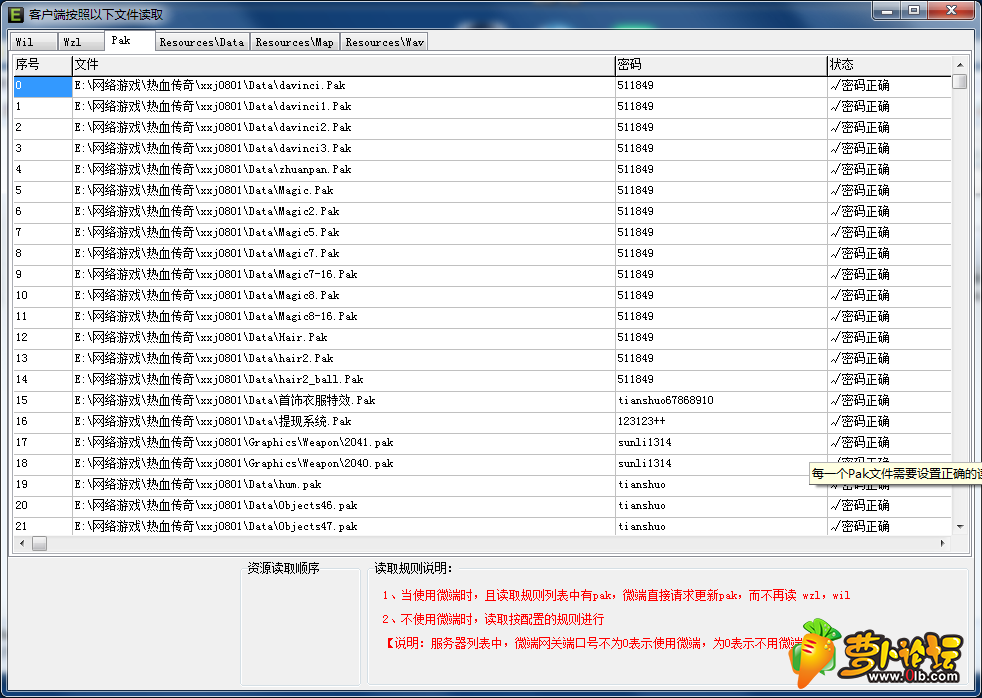Switch to the Wil tab
The width and height of the screenshot is (982, 698).
(x=34, y=42)
